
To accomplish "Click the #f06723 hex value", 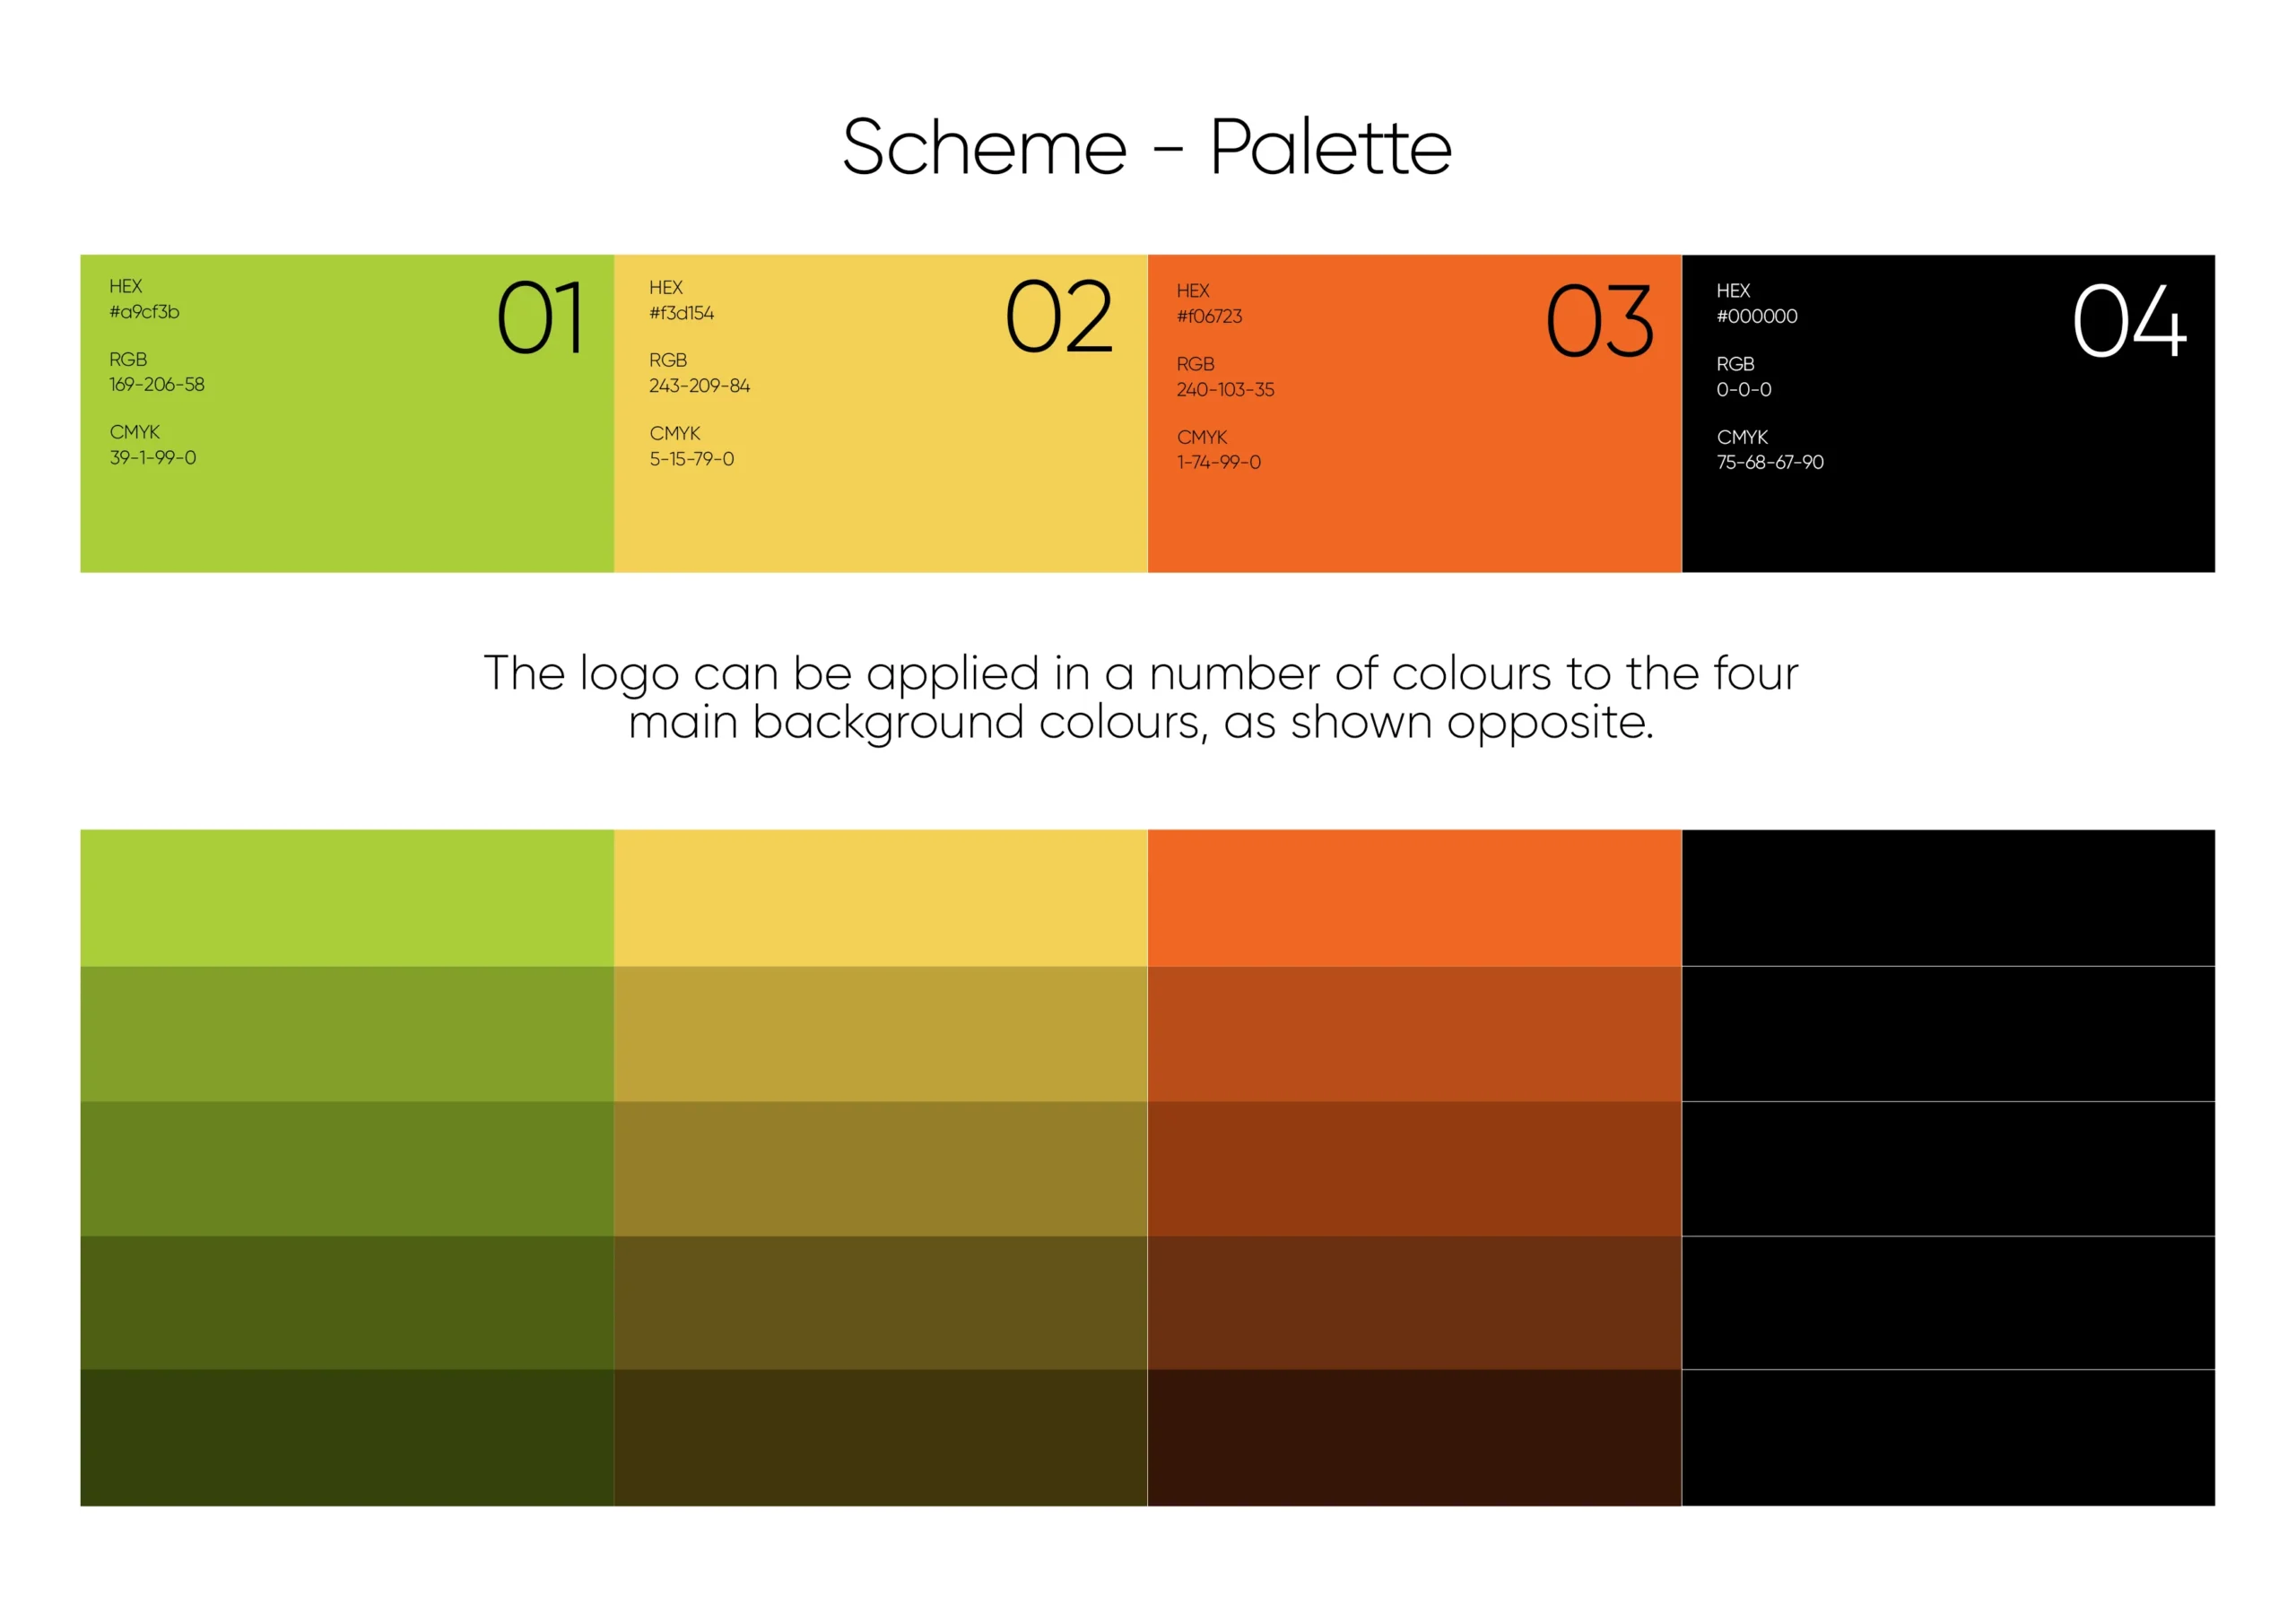I will click(1209, 316).
